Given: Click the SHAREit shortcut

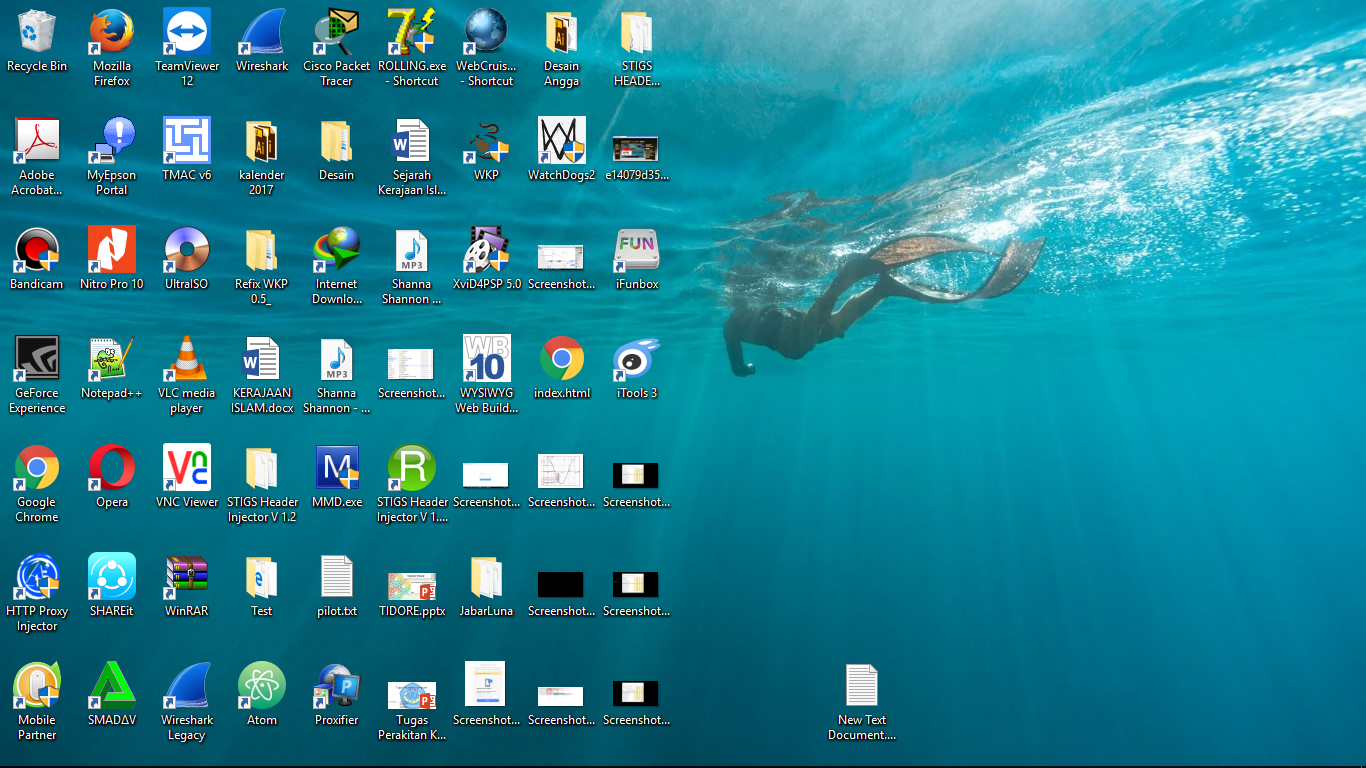Looking at the screenshot, I should [x=112, y=577].
